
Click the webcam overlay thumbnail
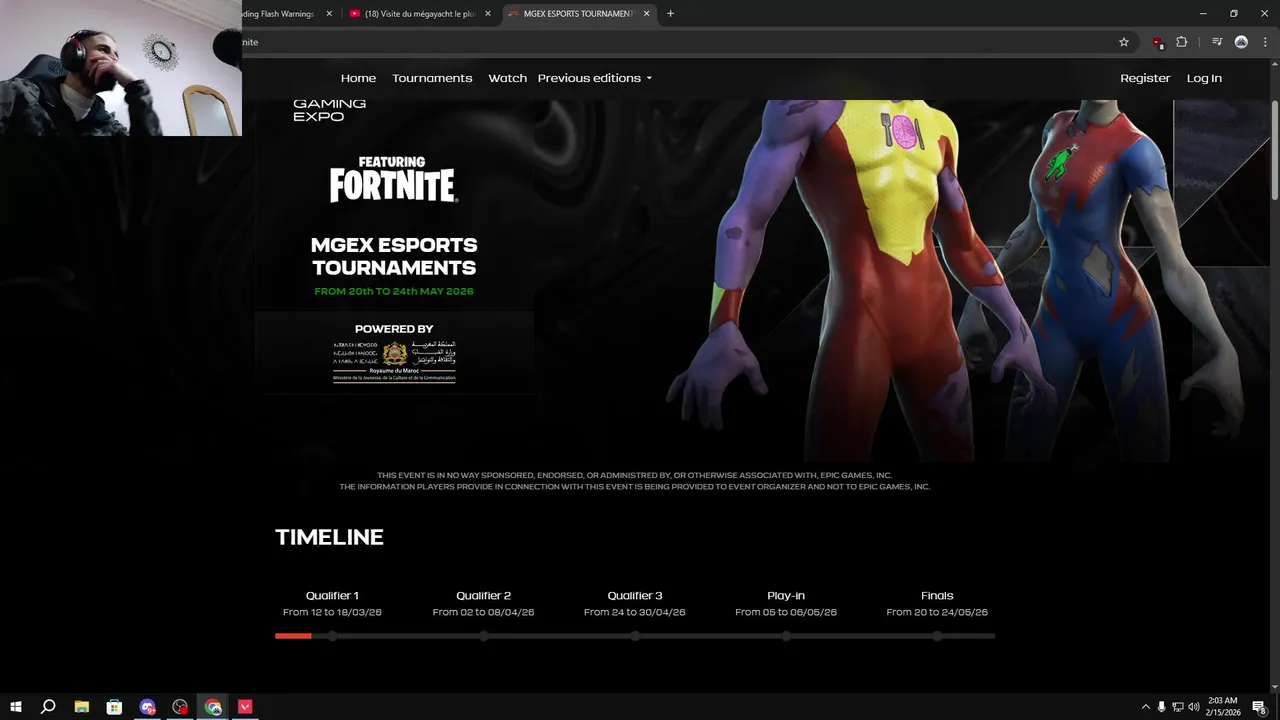pyautogui.click(x=120, y=68)
